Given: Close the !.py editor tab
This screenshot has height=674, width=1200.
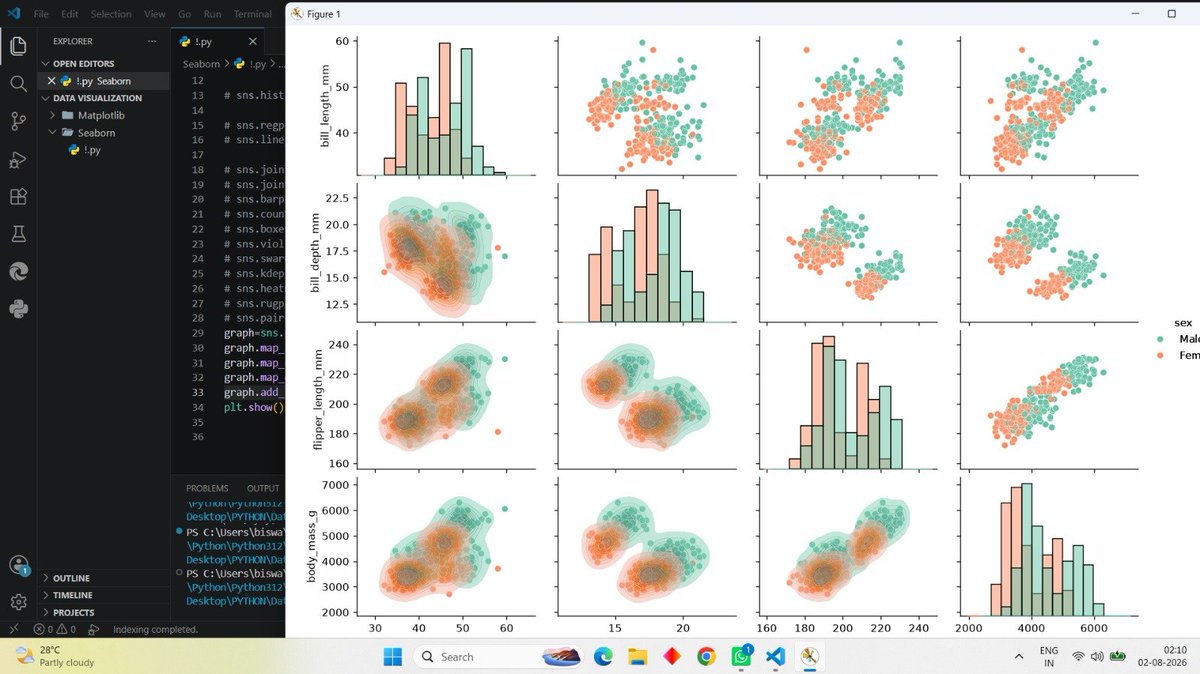Looking at the screenshot, I should point(253,42).
